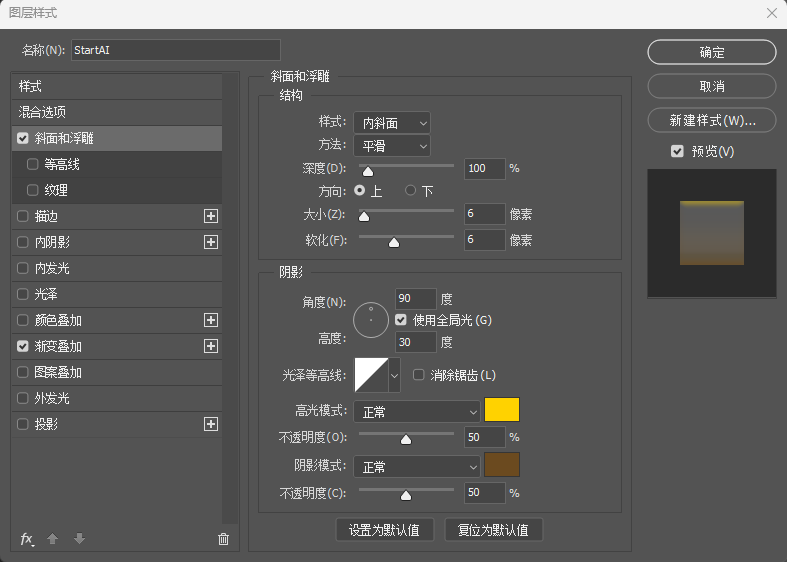The image size is (787, 562).
Task: Click the angle dial circle control
Action: 371,320
